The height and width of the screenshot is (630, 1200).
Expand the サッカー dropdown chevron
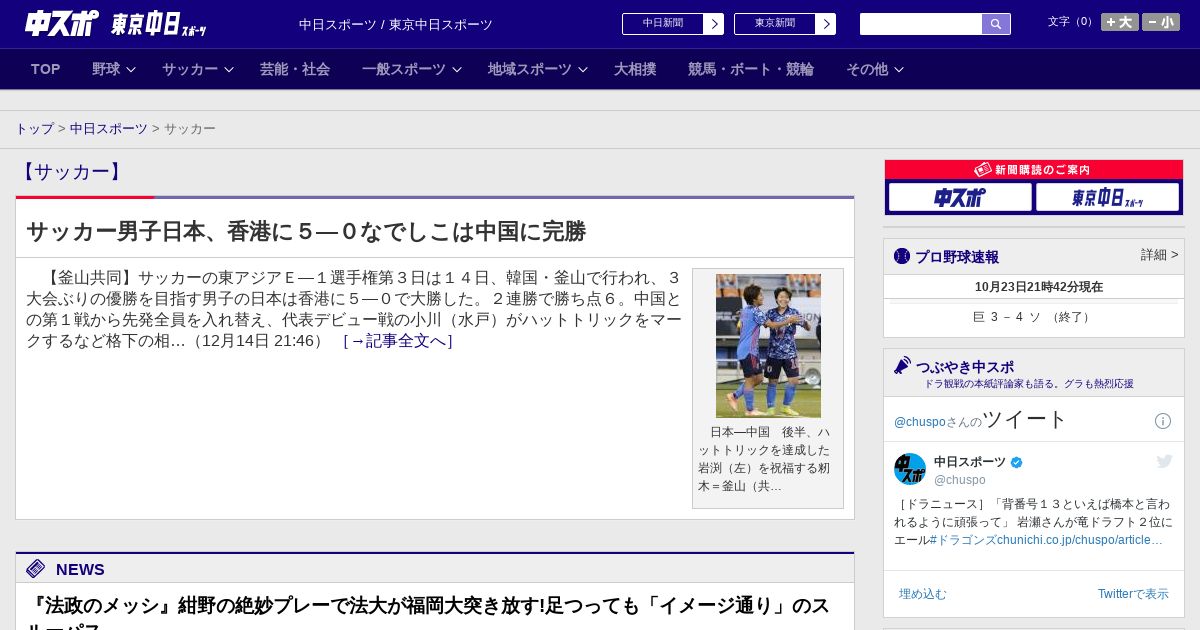229,69
